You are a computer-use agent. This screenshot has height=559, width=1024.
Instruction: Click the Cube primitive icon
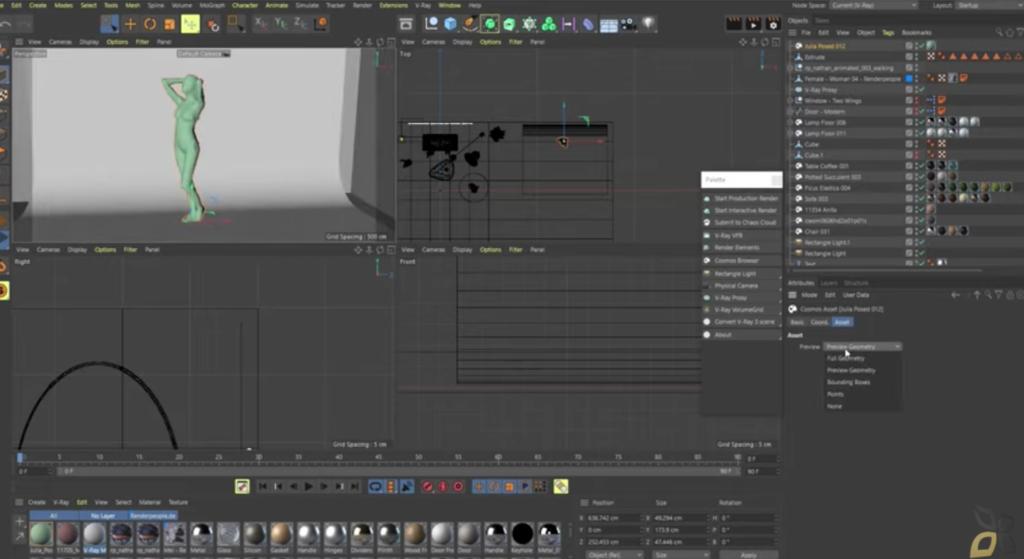click(x=451, y=24)
